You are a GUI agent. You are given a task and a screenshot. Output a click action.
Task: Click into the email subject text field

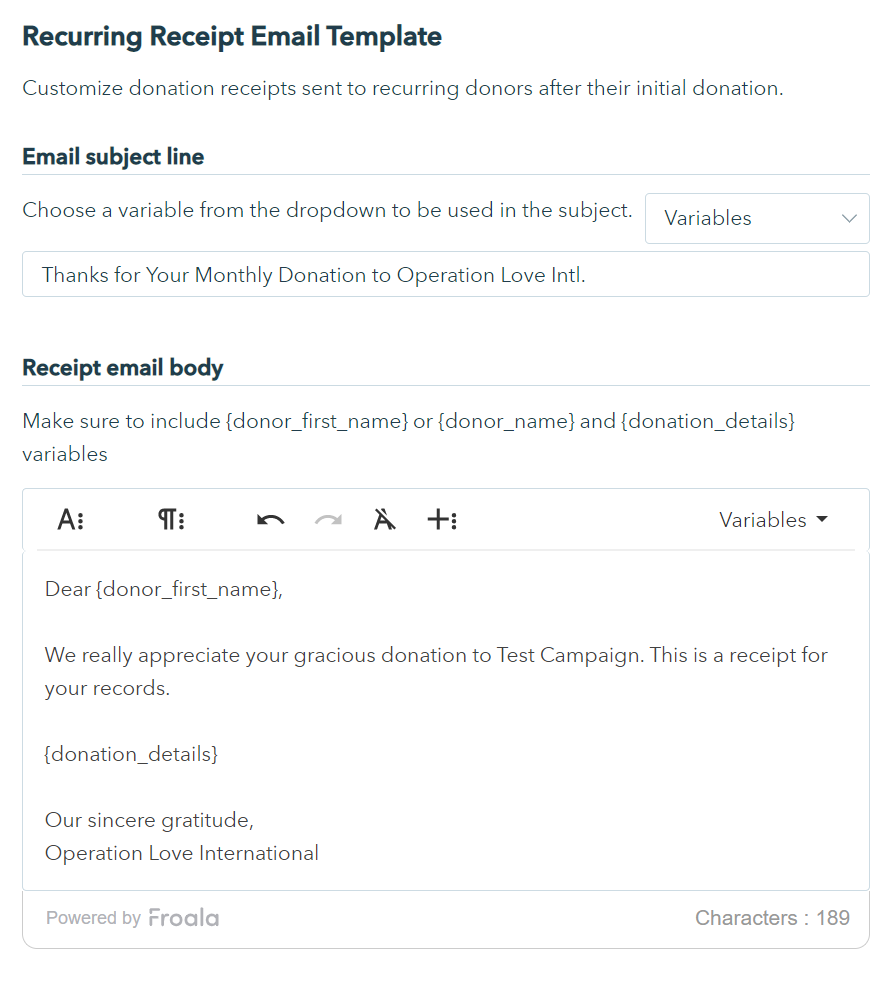point(445,275)
